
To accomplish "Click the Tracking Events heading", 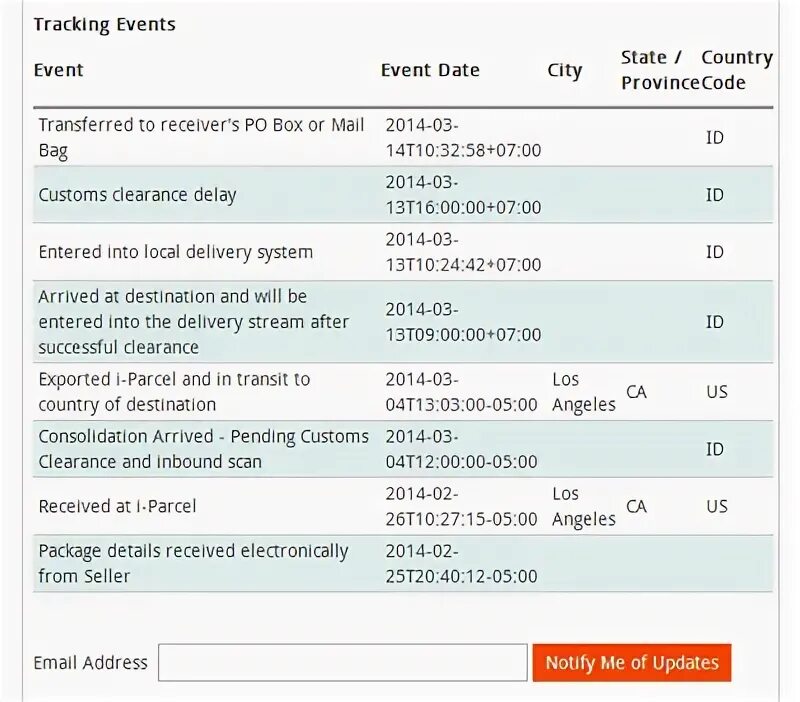I will [x=105, y=24].
